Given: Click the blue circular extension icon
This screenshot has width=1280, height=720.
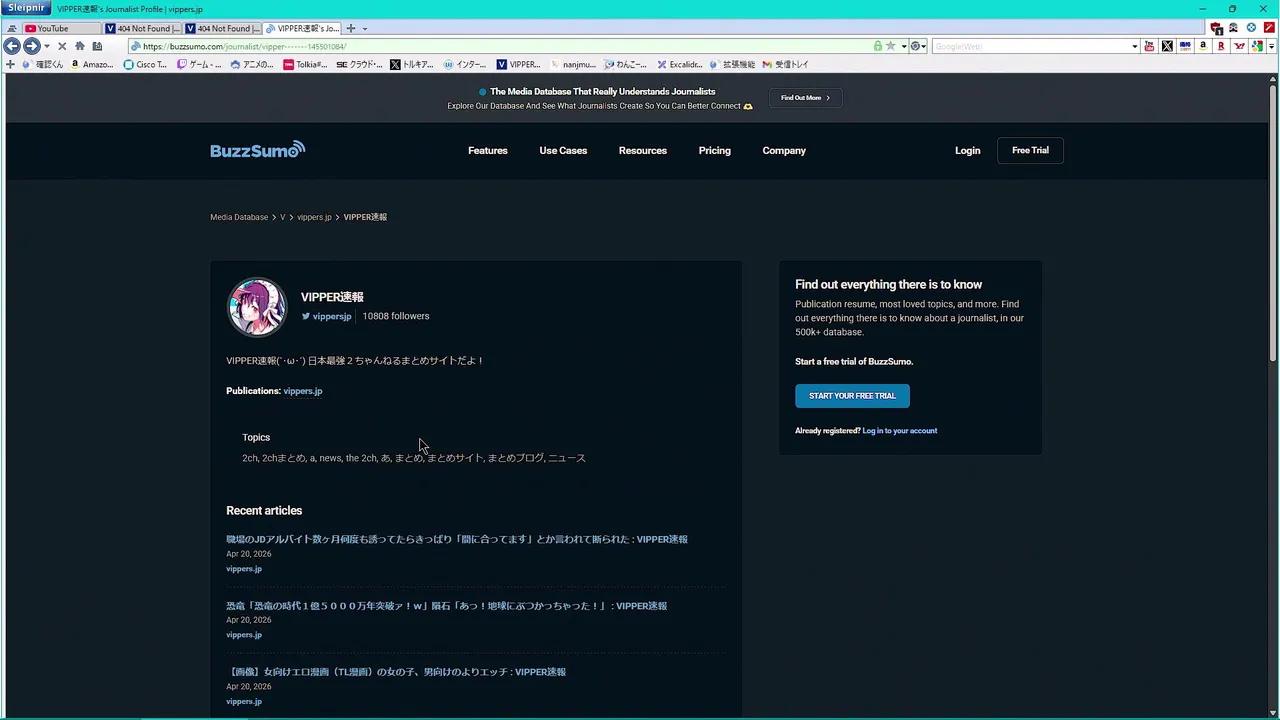Looking at the screenshot, I should [1251, 28].
